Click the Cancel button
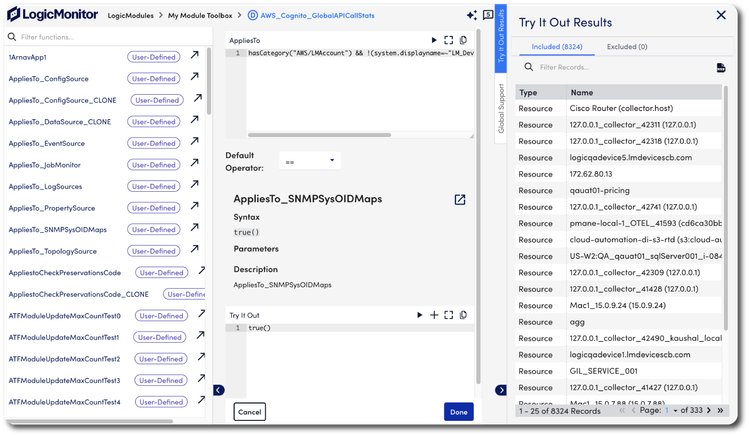 coord(249,411)
